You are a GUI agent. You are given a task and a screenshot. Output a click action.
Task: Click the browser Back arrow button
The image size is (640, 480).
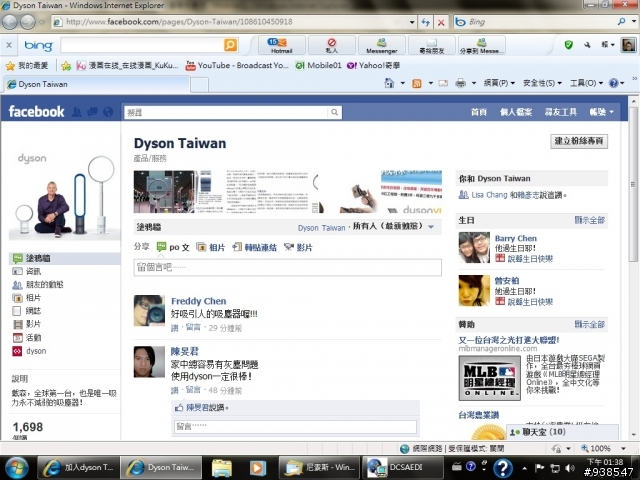click(10, 22)
